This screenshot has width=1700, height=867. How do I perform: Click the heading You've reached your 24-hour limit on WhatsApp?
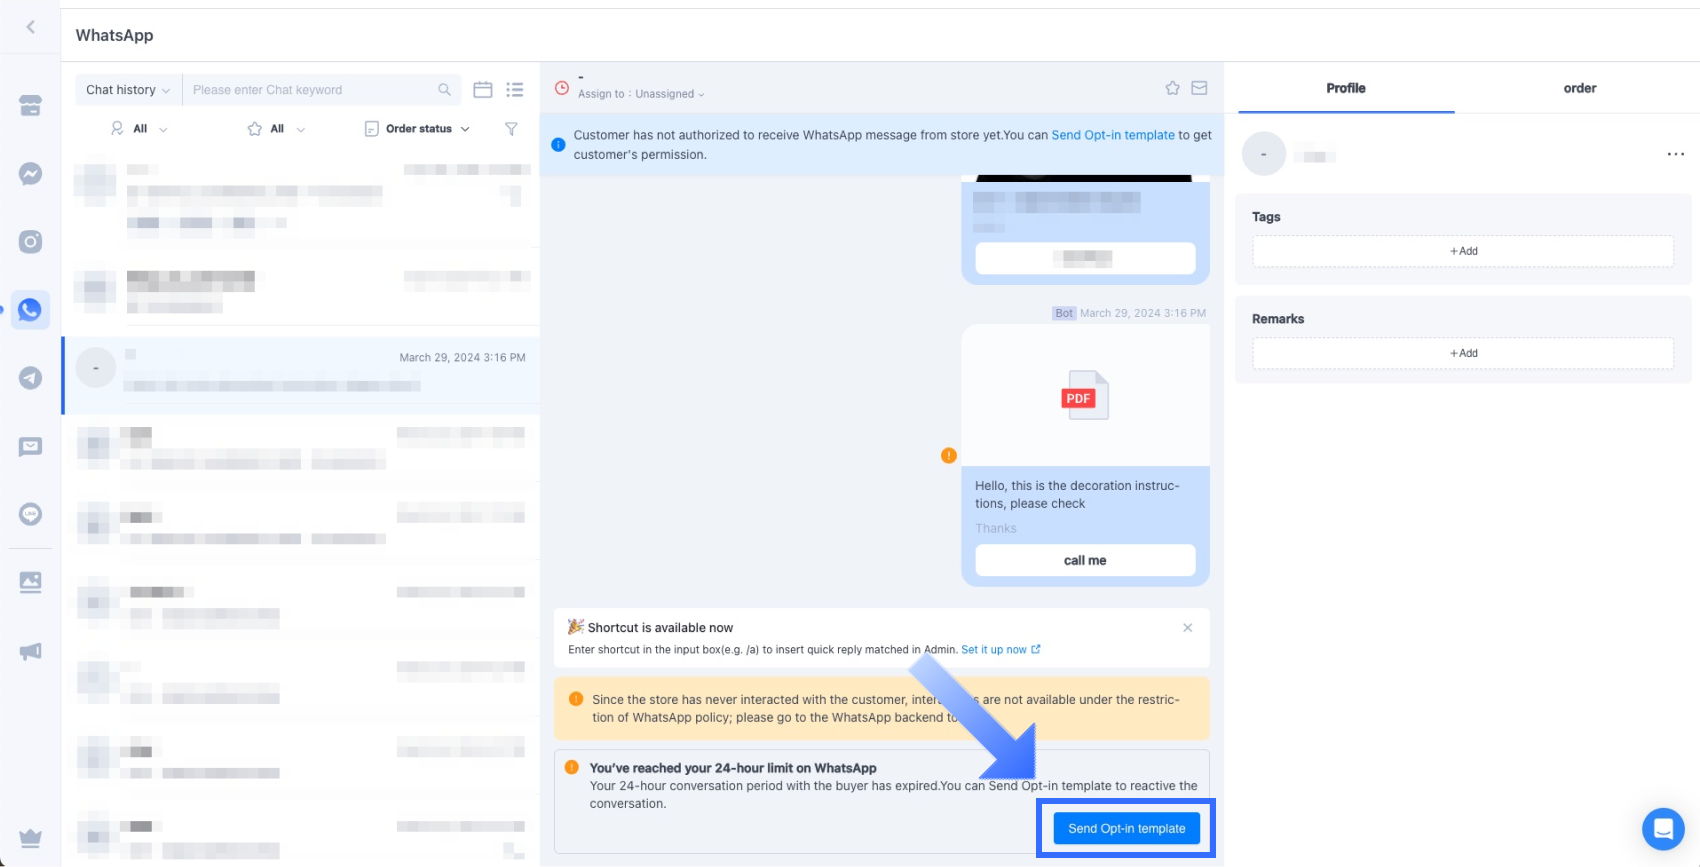point(733,768)
